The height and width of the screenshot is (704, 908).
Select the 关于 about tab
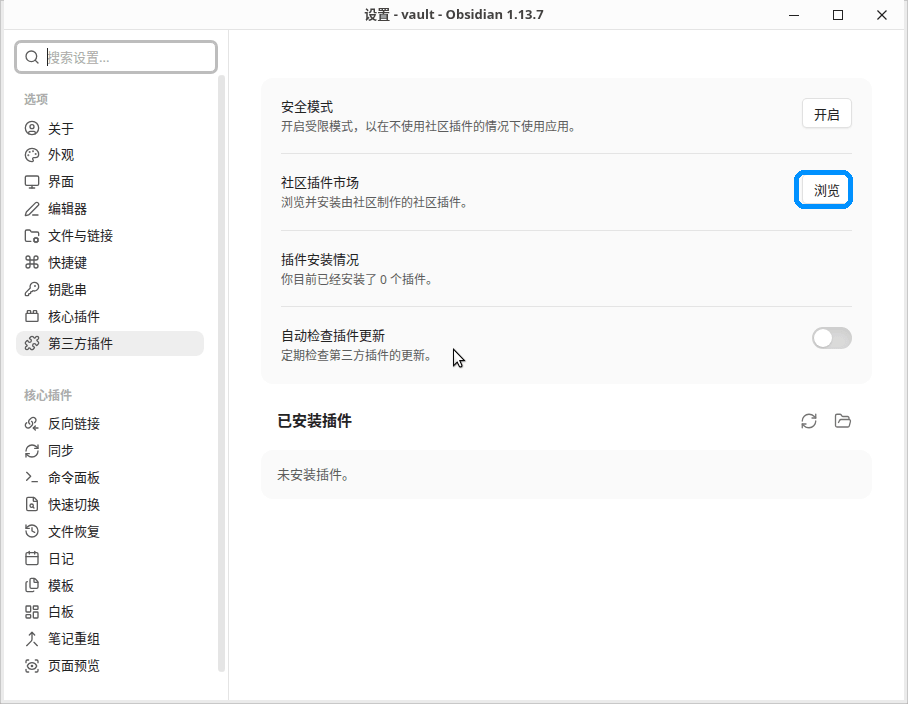pyautogui.click(x=110, y=129)
